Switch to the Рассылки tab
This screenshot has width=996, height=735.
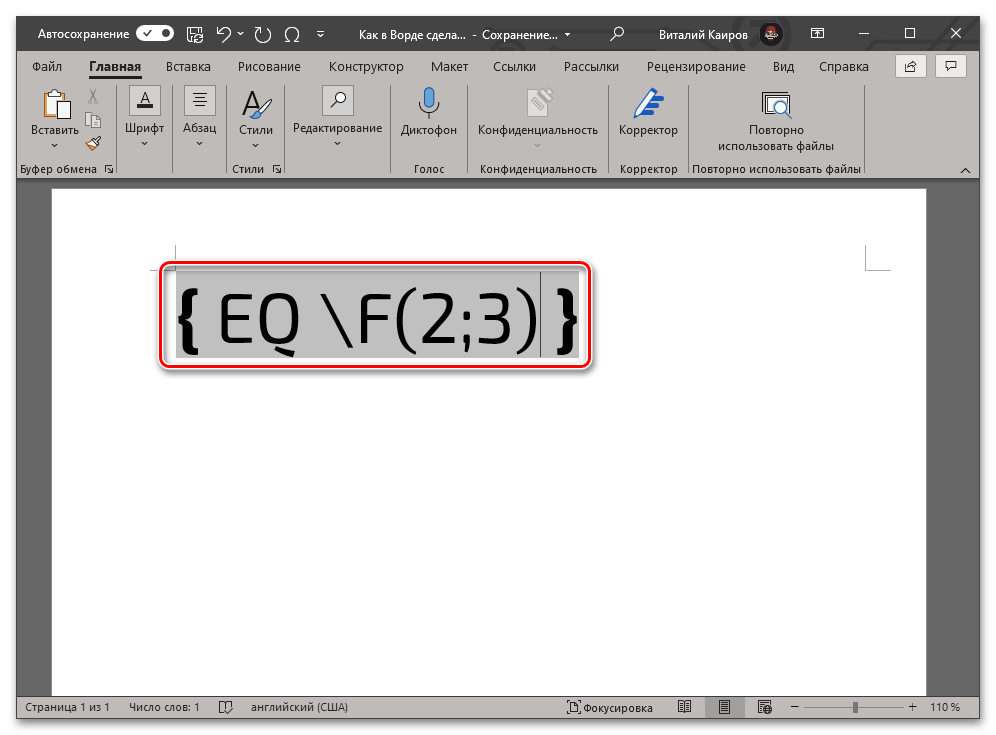(591, 66)
